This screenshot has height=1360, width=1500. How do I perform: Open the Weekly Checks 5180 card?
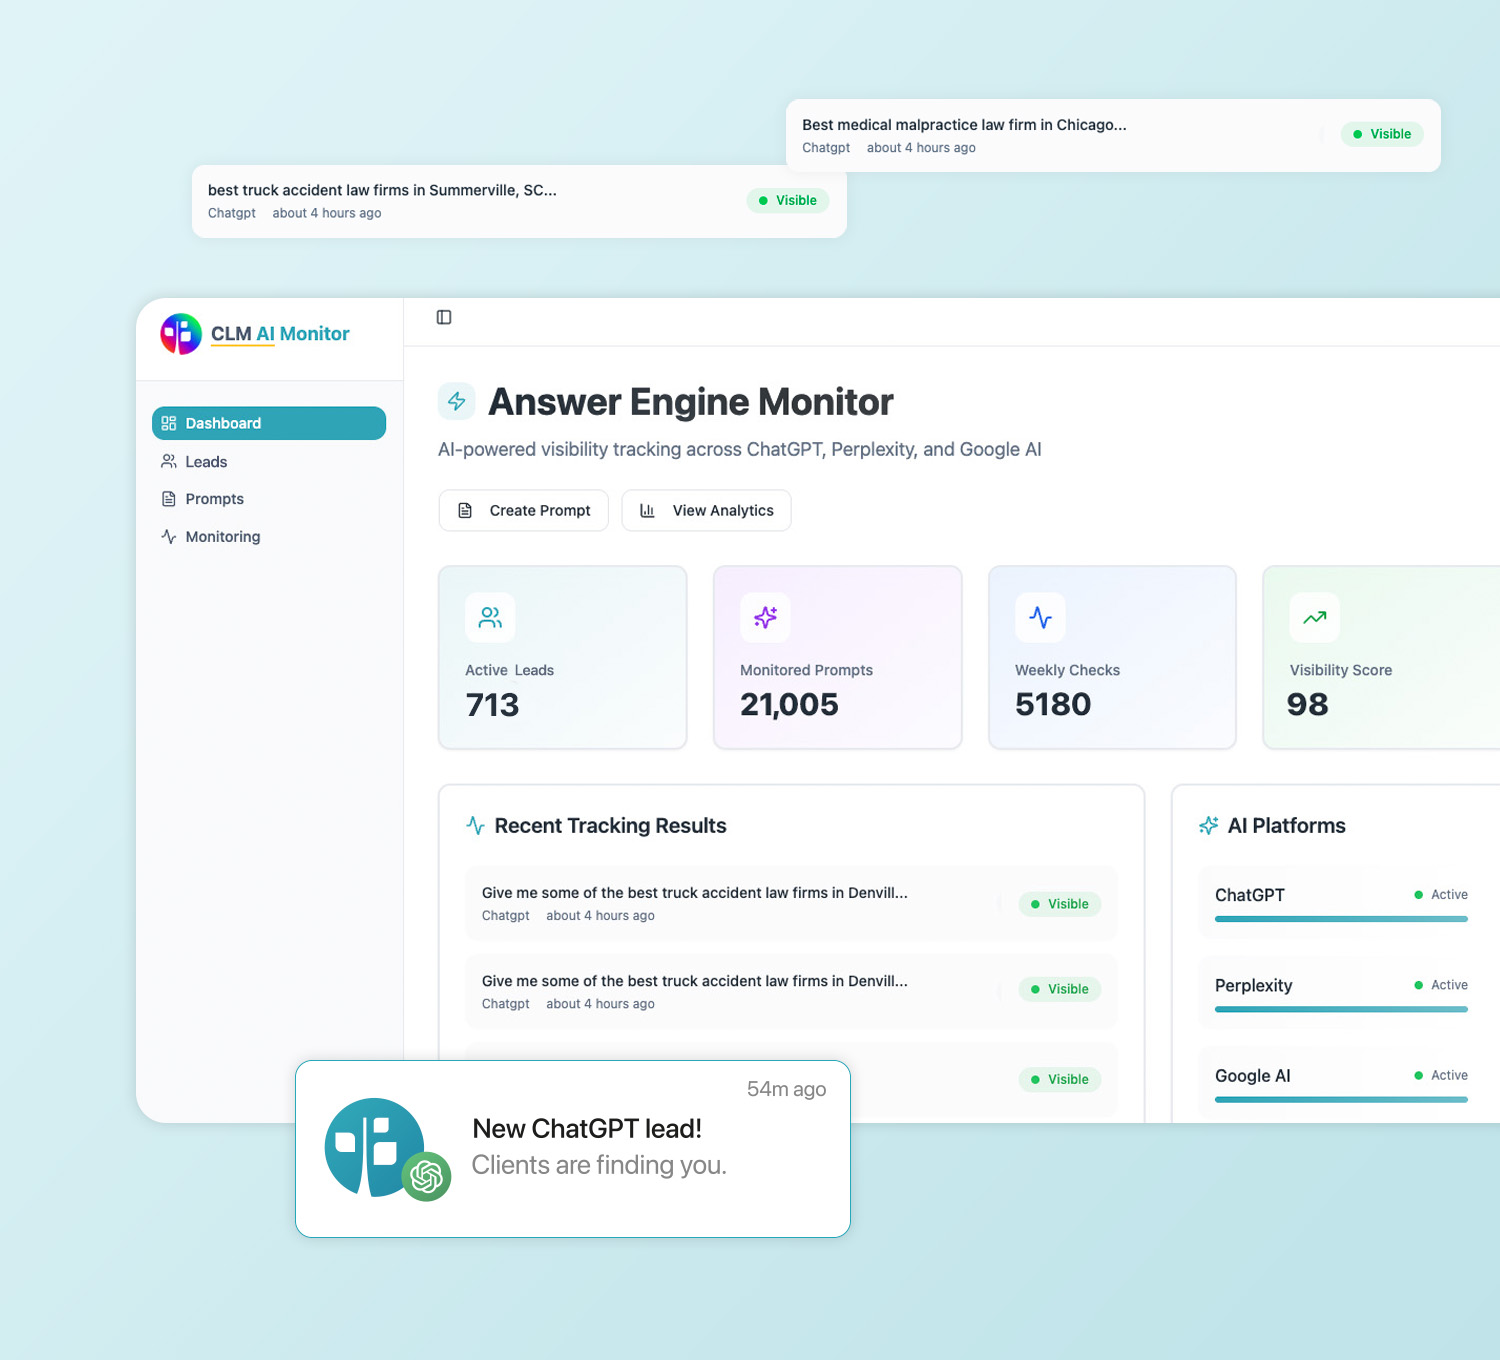coord(1113,658)
